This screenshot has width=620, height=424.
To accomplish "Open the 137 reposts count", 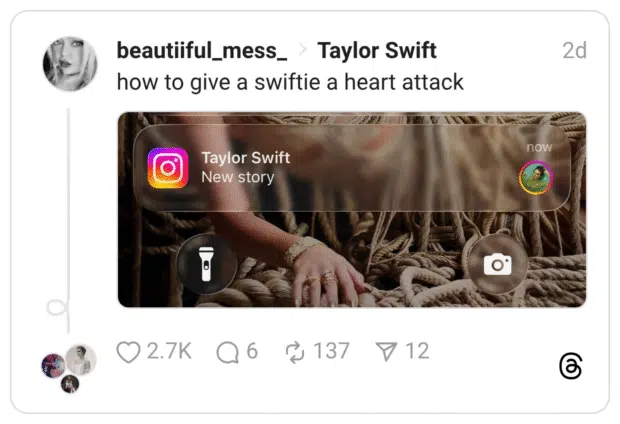I will tap(331, 351).
